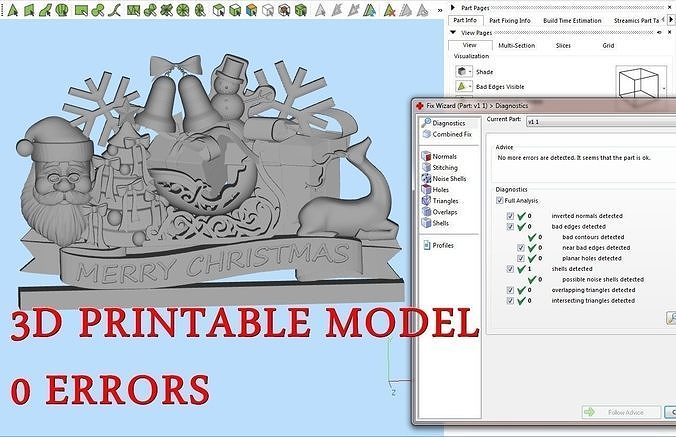Click the white cube with cursor icon
676x437 pixels.
[219, 9]
